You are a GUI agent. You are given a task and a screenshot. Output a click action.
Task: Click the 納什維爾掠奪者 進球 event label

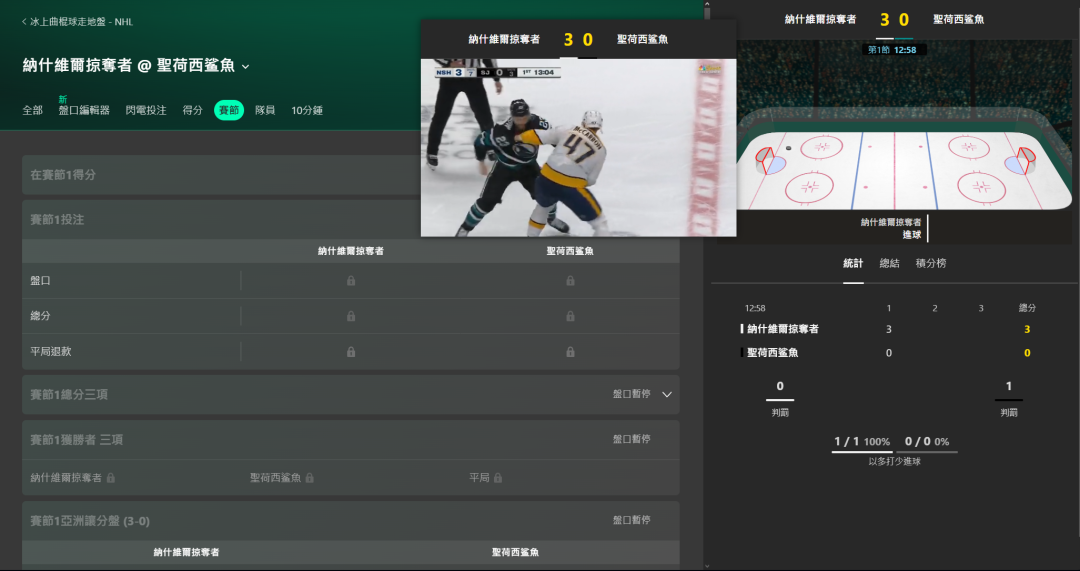891,229
